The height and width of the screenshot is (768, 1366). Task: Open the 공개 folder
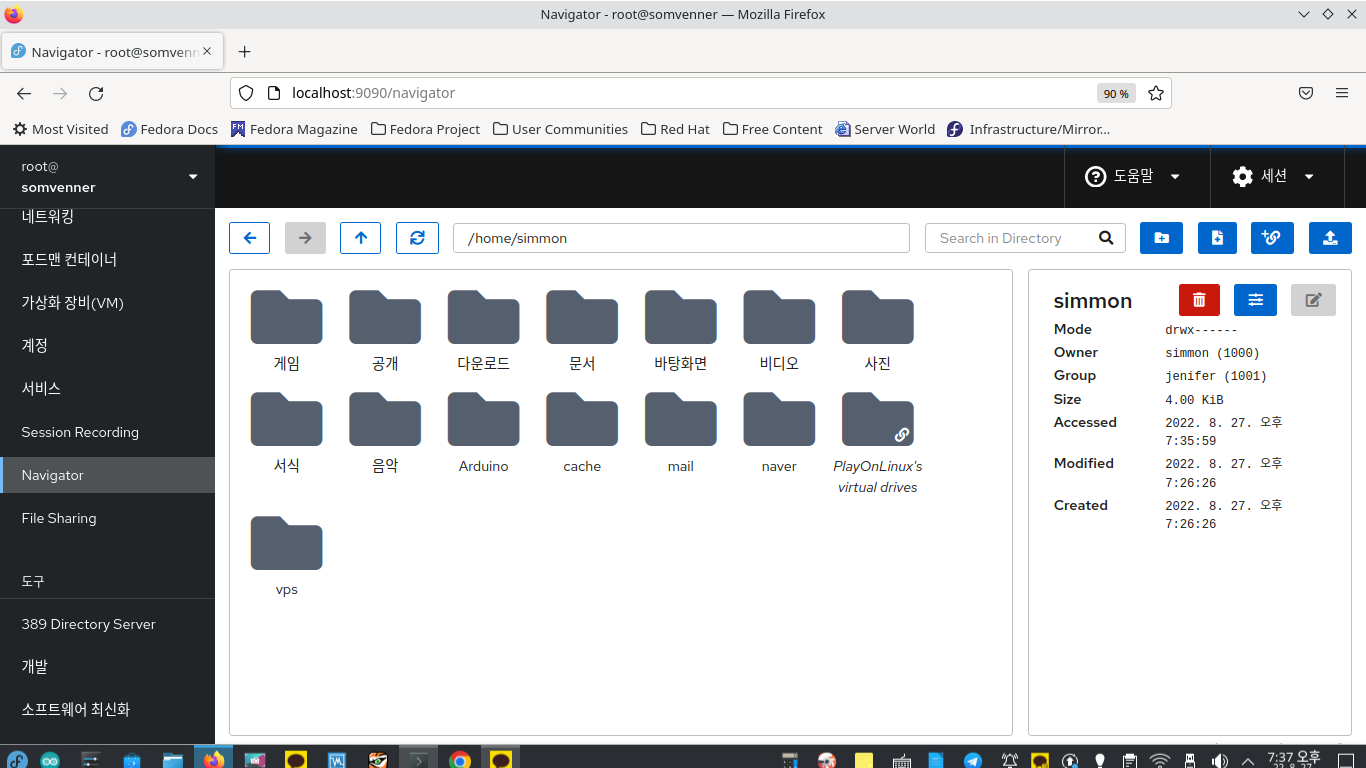click(385, 331)
